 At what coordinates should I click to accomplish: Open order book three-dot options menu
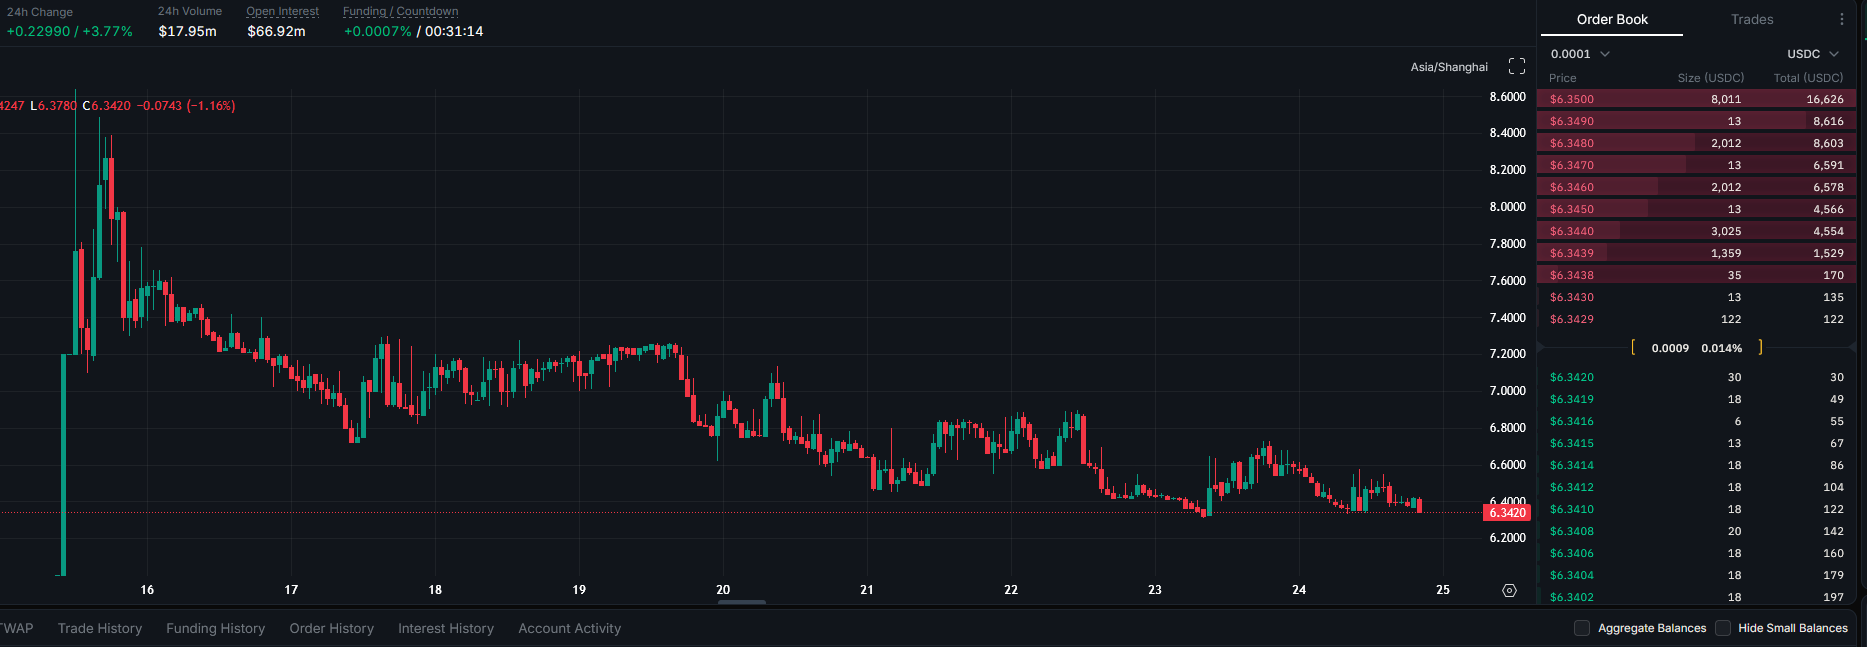tap(1842, 19)
